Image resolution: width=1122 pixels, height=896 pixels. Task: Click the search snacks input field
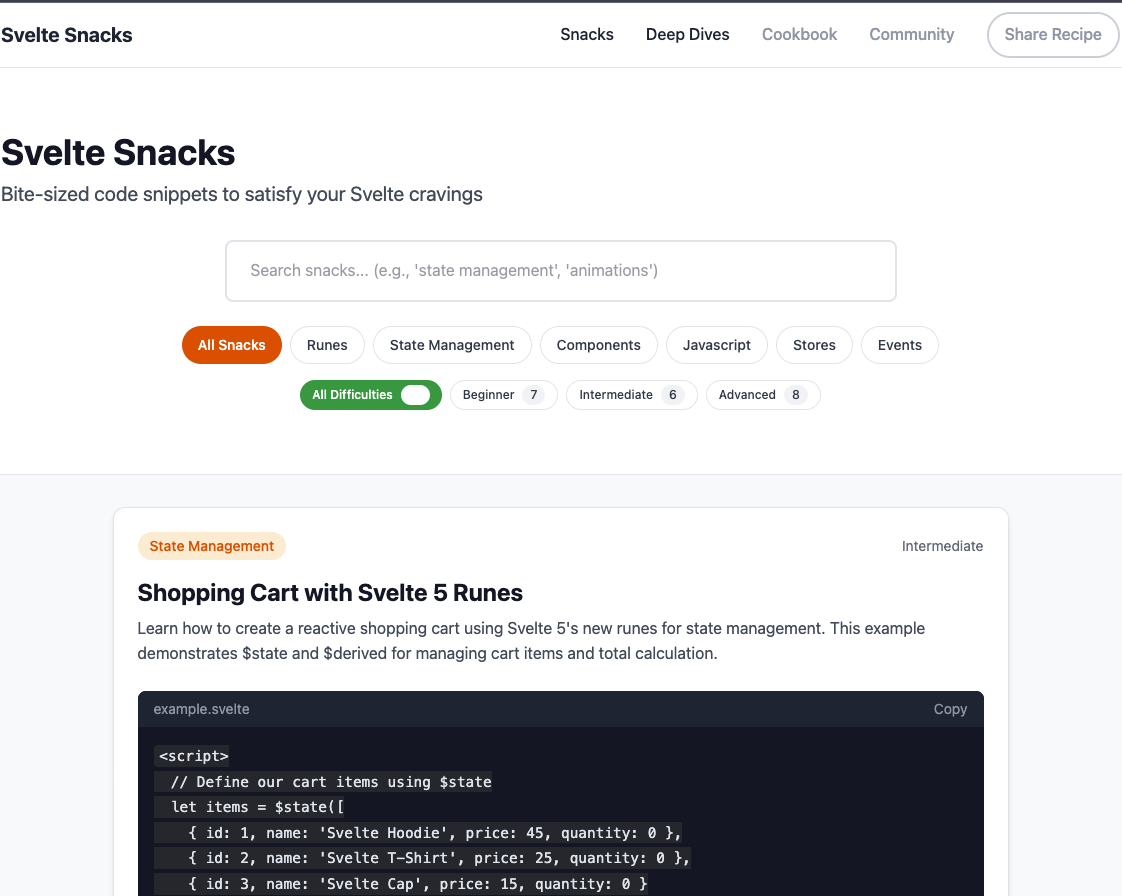point(560,270)
